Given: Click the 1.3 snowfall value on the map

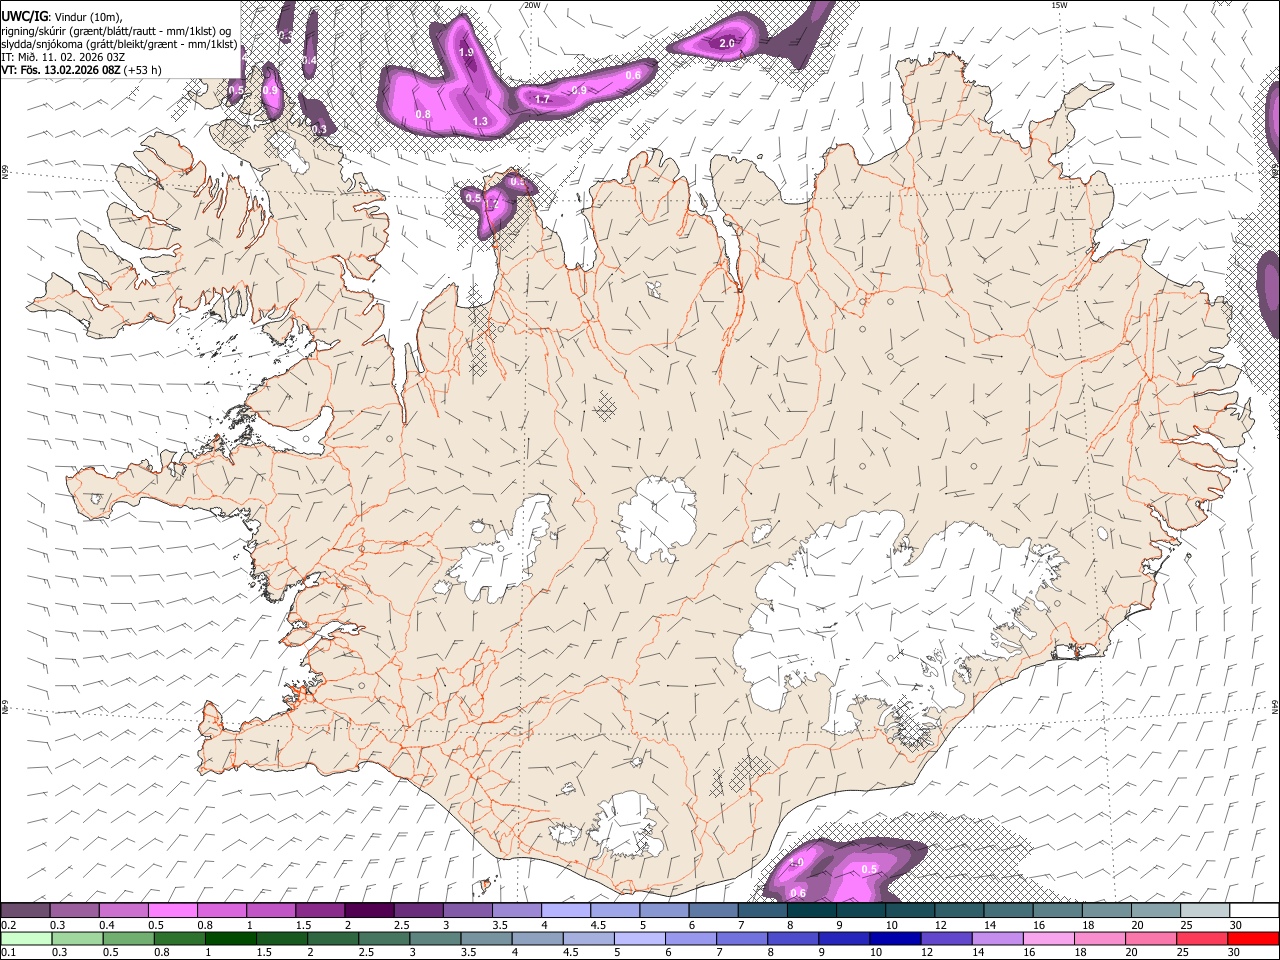Looking at the screenshot, I should click(480, 121).
